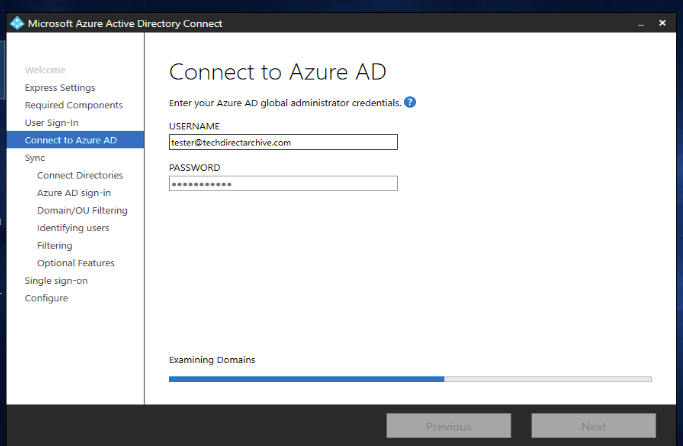Open Identifying users sub-step
The width and height of the screenshot is (683, 446).
73,228
